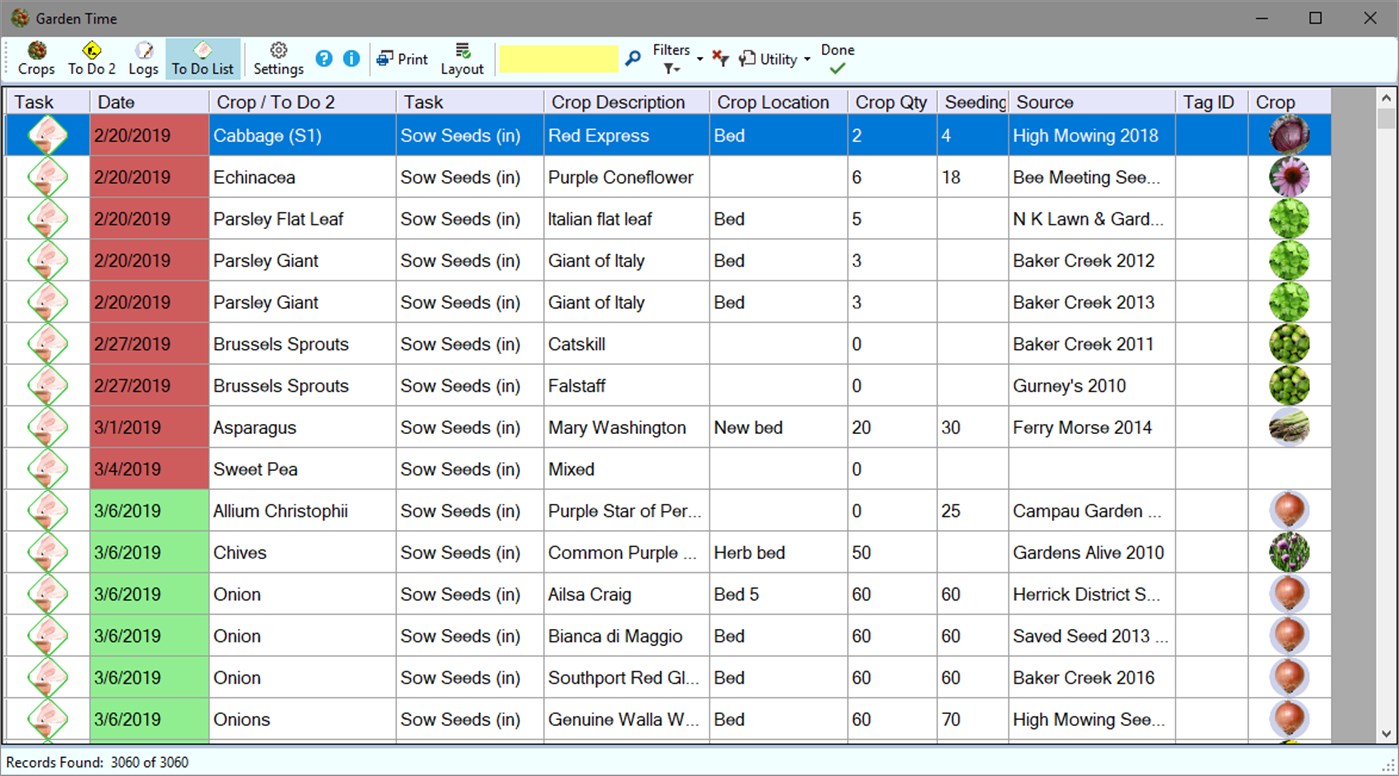The height and width of the screenshot is (776, 1399).
Task: Open the To Do 2 view
Action: 91,57
